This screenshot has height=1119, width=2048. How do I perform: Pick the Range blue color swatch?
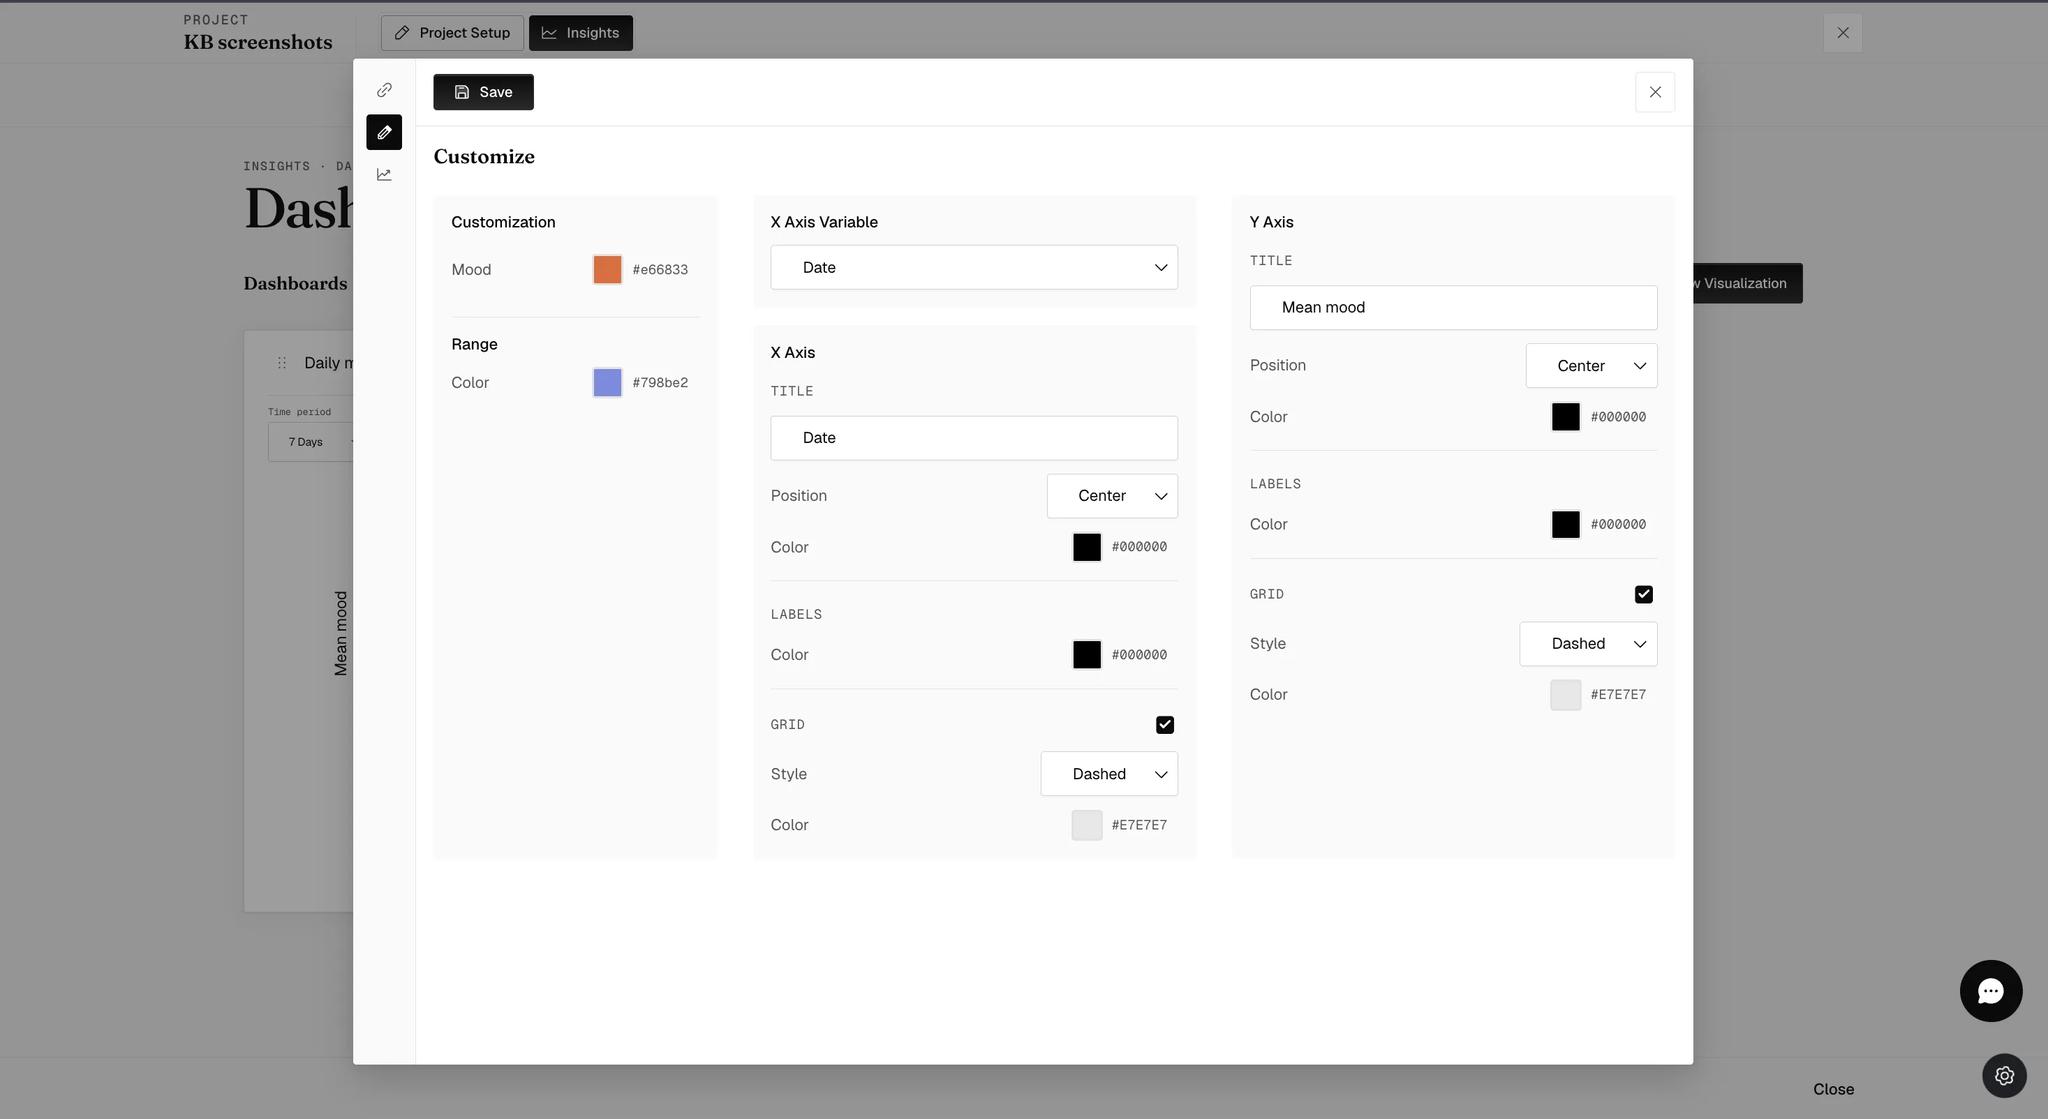point(607,383)
